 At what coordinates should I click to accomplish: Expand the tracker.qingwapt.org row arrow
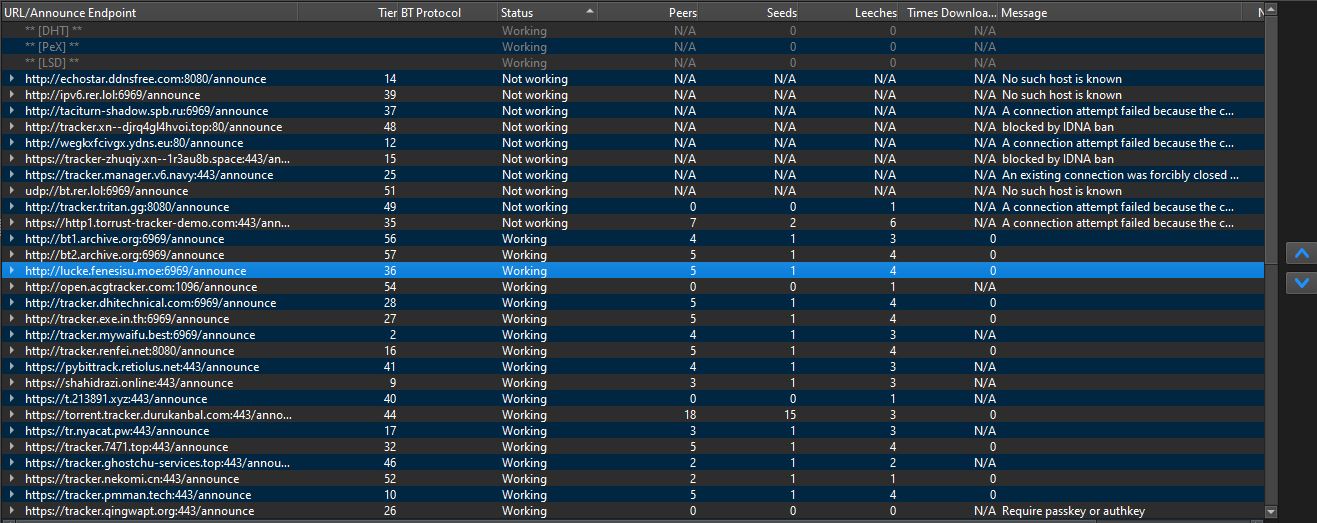click(12, 511)
